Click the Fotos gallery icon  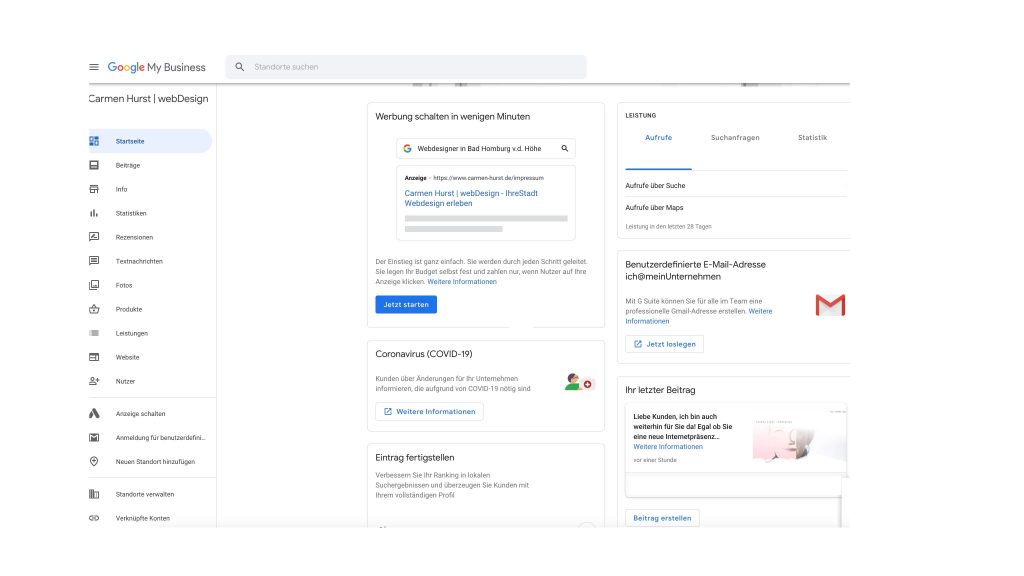(x=94, y=285)
